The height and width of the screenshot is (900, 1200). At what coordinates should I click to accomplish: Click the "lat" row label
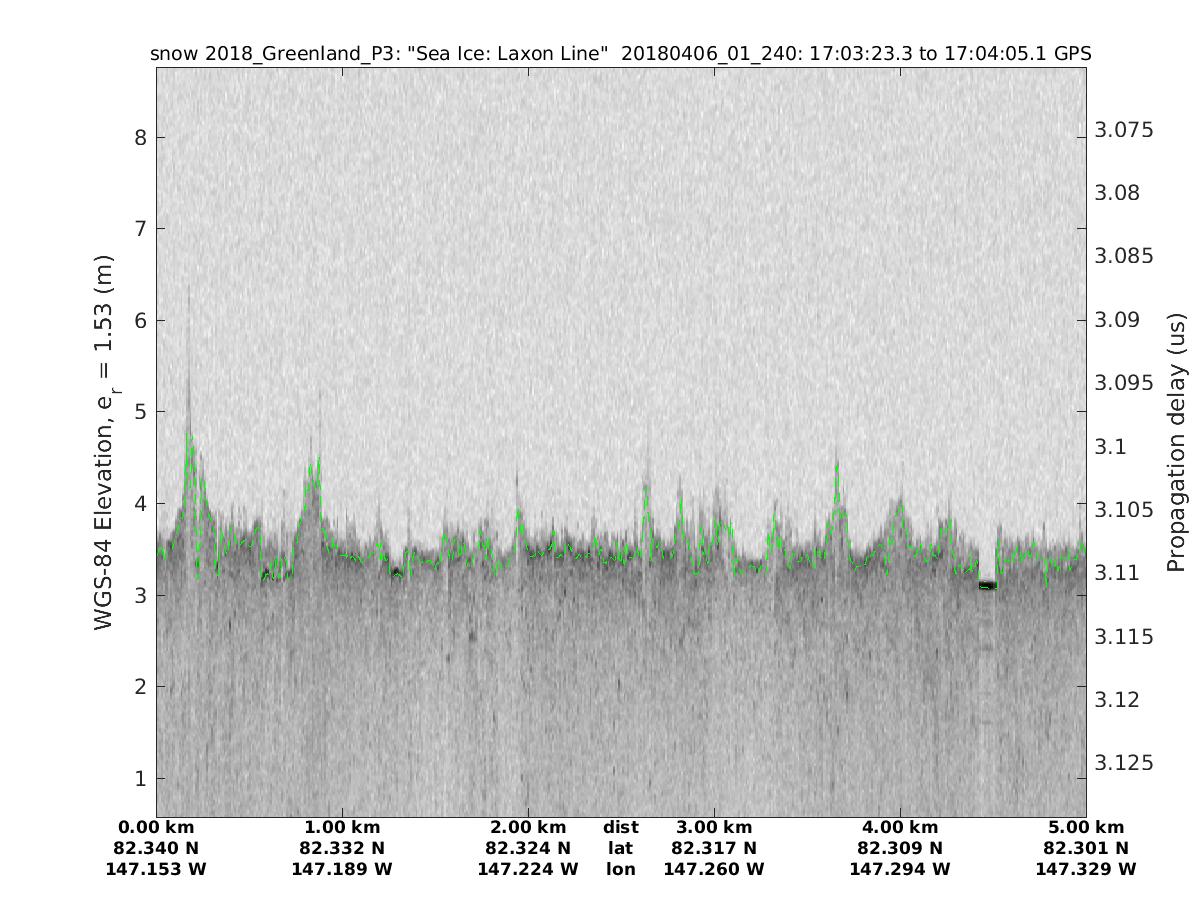(621, 848)
